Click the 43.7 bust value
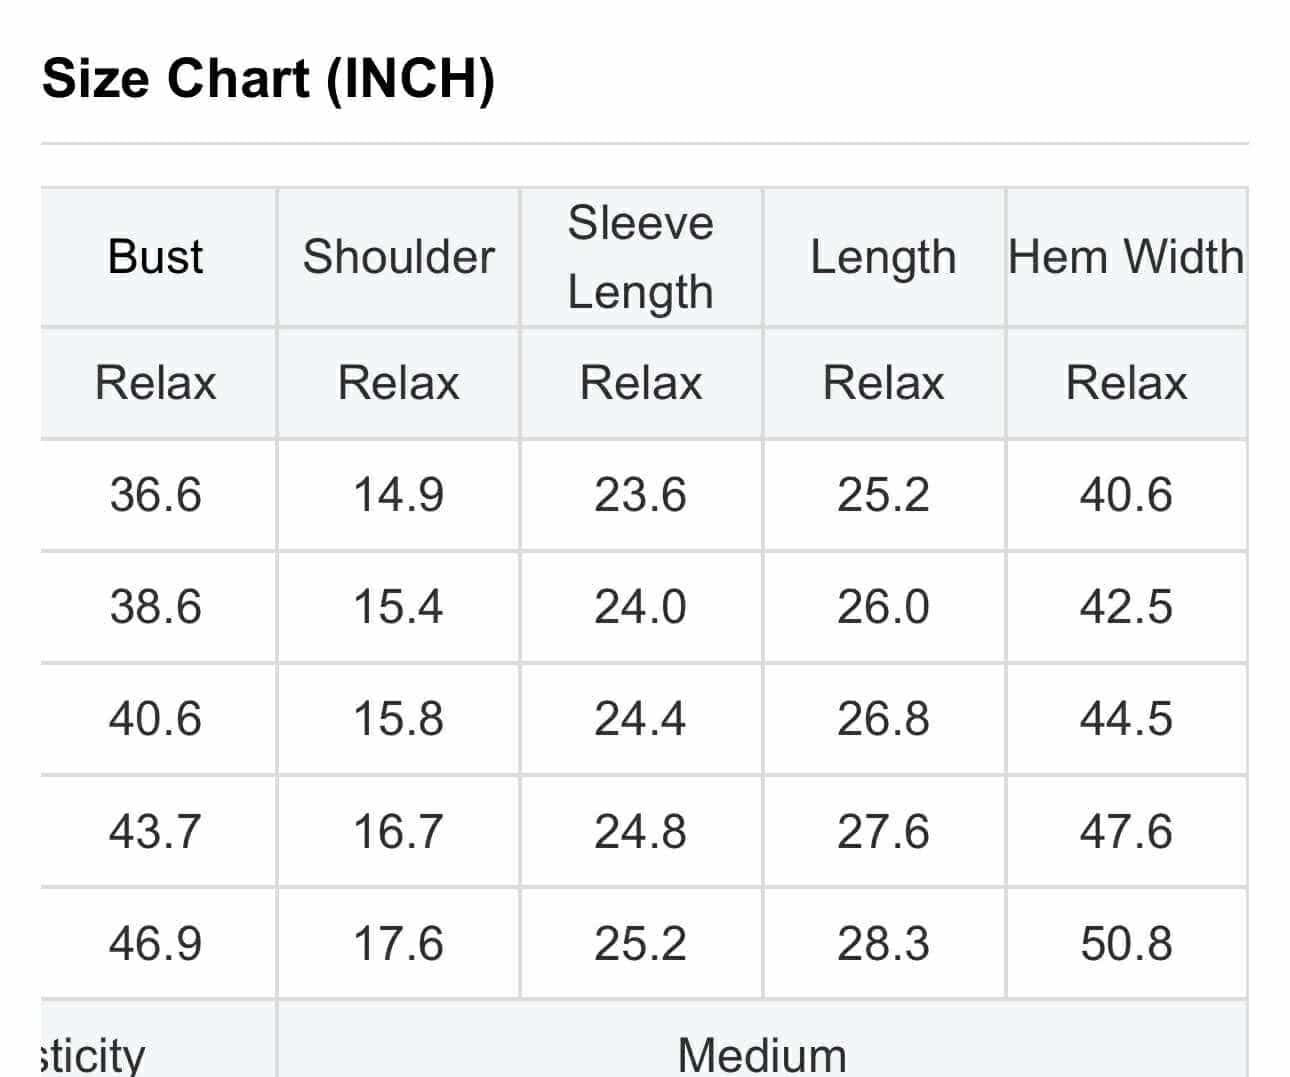The image size is (1290, 1077). pos(155,831)
